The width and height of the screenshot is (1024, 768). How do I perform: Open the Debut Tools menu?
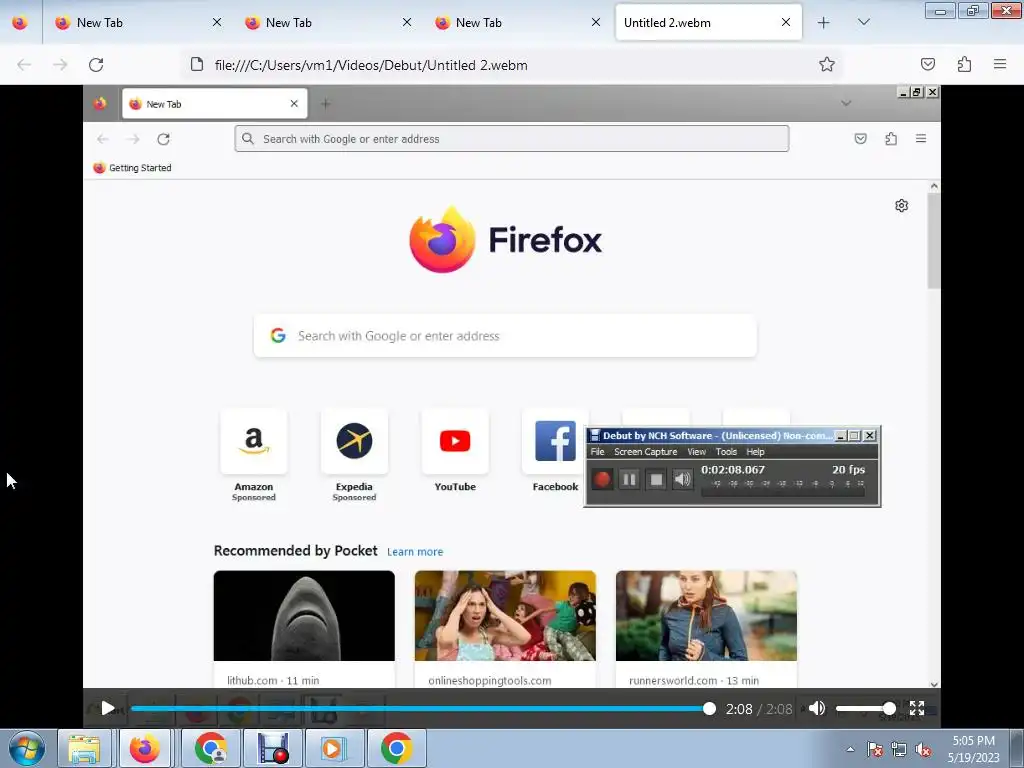726,452
